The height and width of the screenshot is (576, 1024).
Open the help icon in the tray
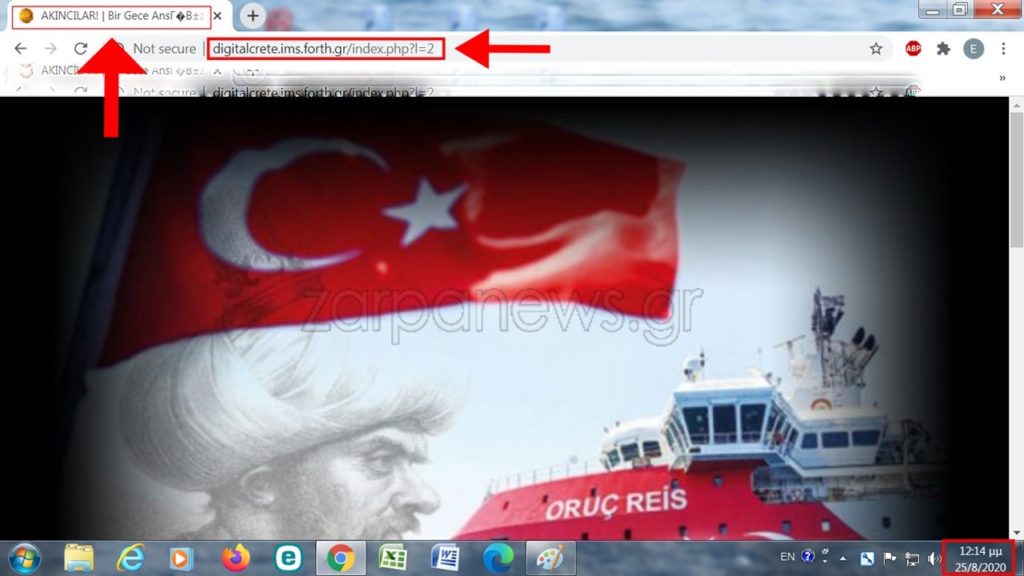tap(808, 556)
